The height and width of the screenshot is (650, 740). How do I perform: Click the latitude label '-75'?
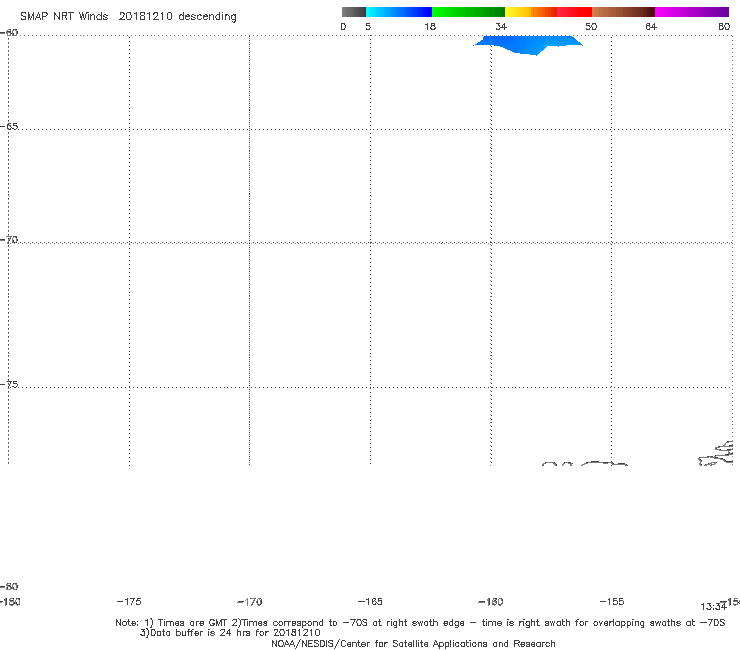pyautogui.click(x=9, y=384)
